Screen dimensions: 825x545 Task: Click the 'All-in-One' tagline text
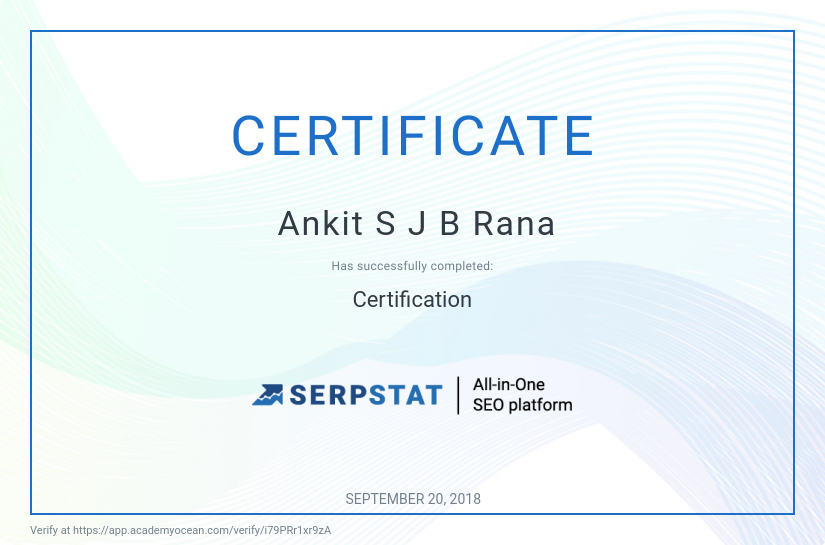pyautogui.click(x=509, y=385)
